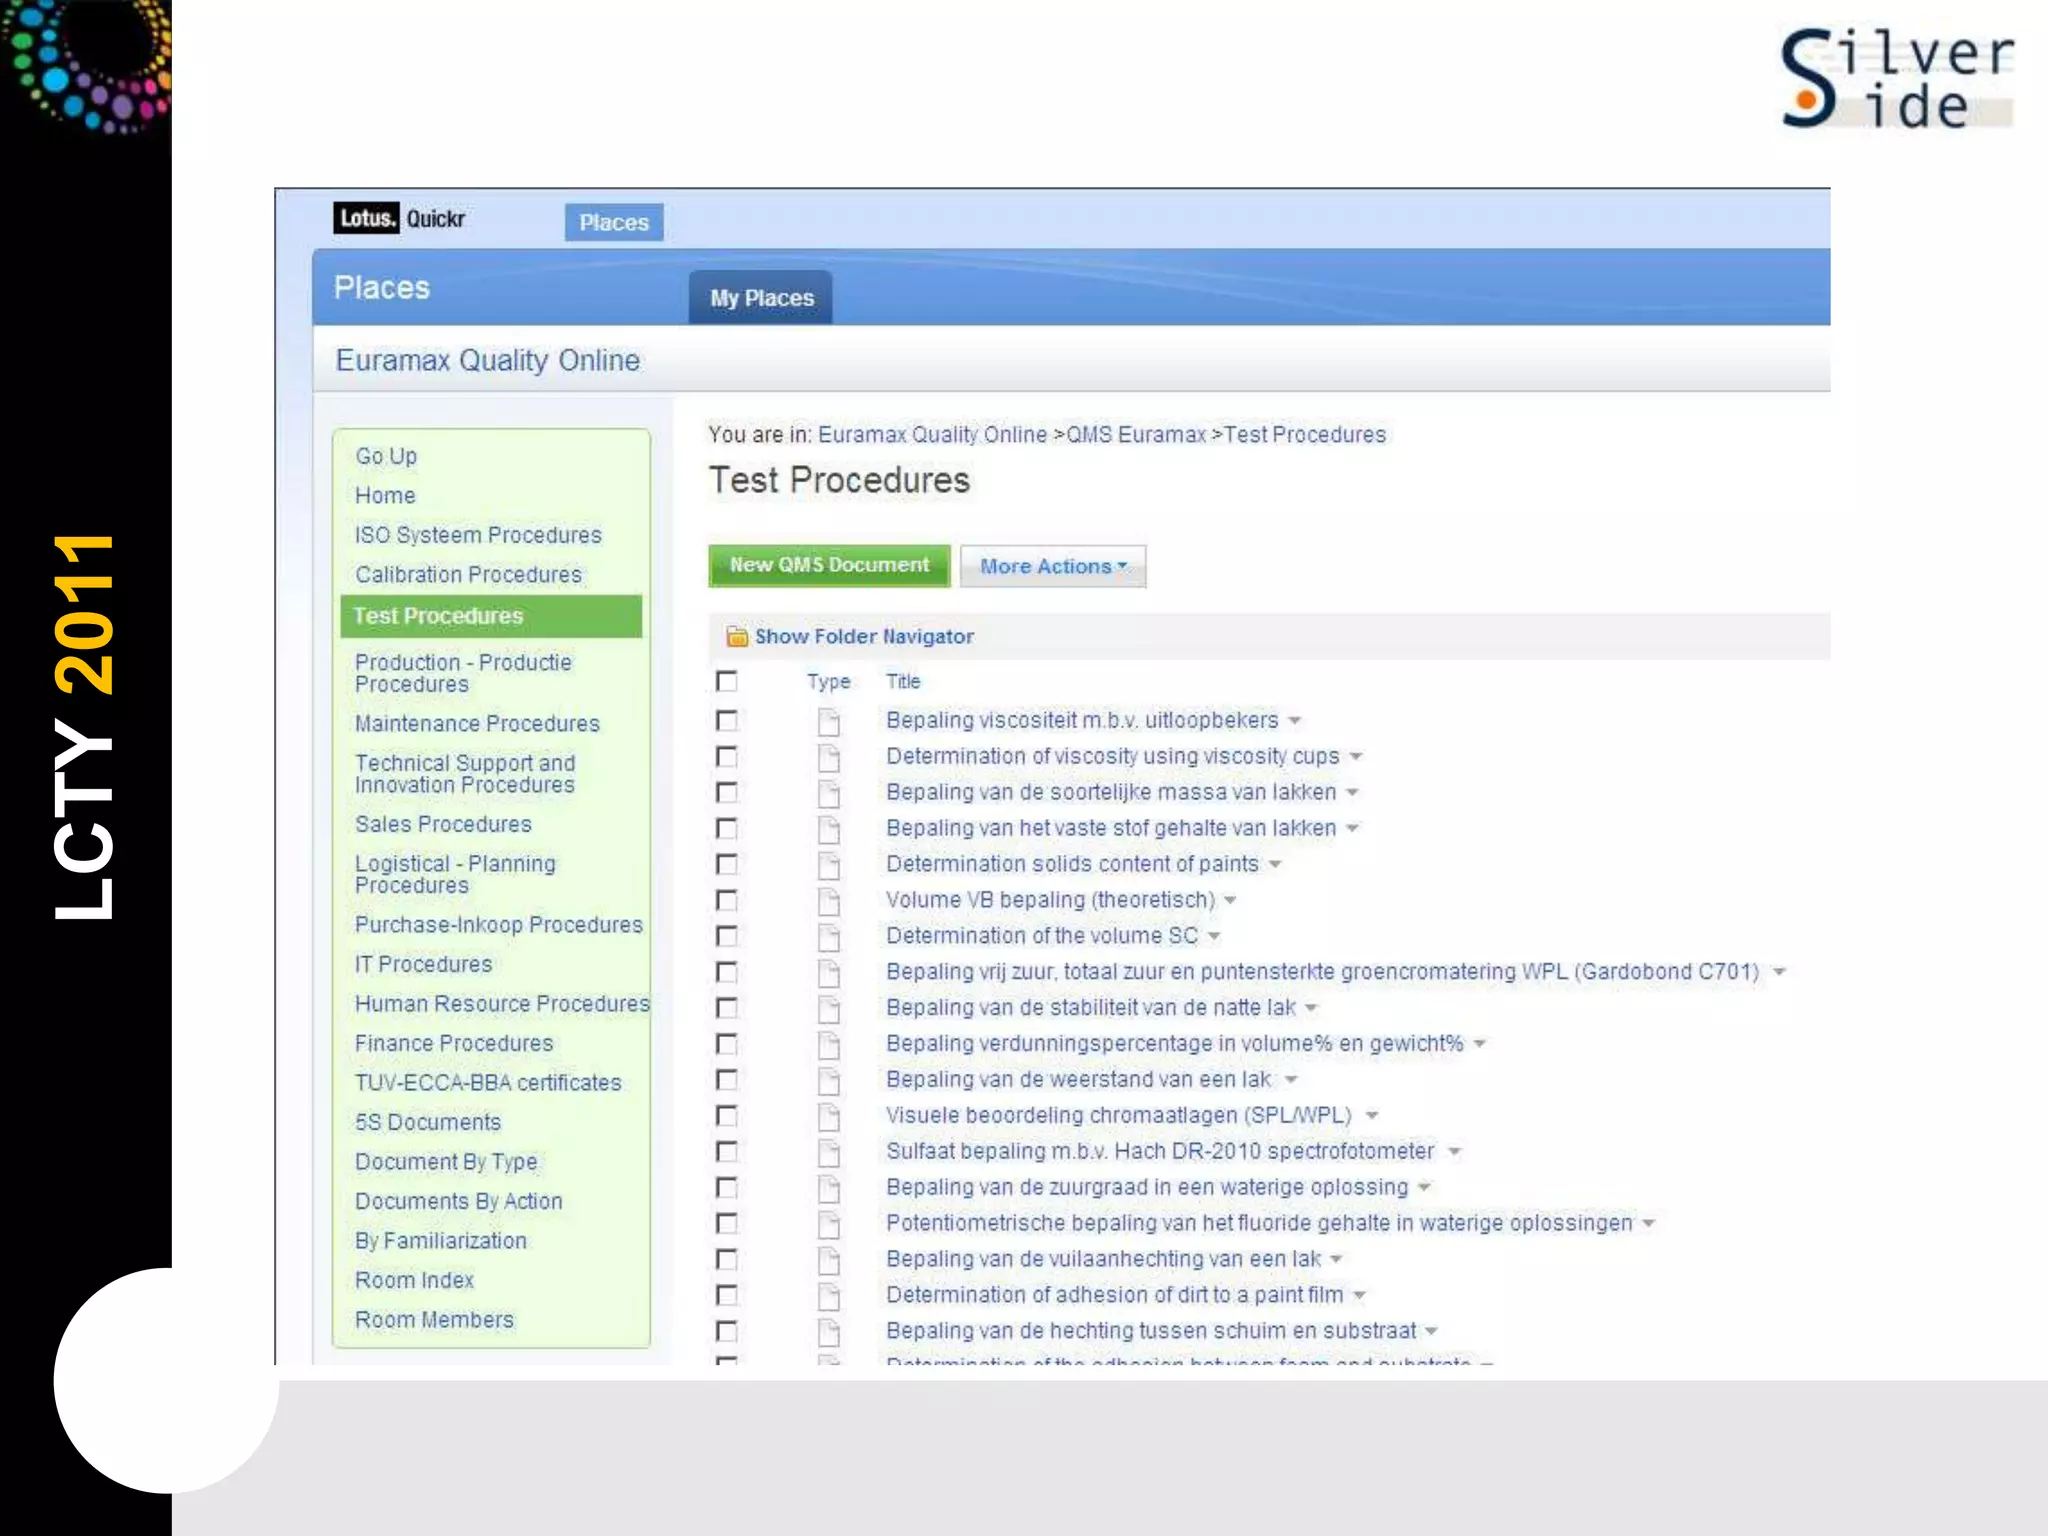The height and width of the screenshot is (1536, 2048).
Task: Click the Title column header
Action: click(902, 681)
